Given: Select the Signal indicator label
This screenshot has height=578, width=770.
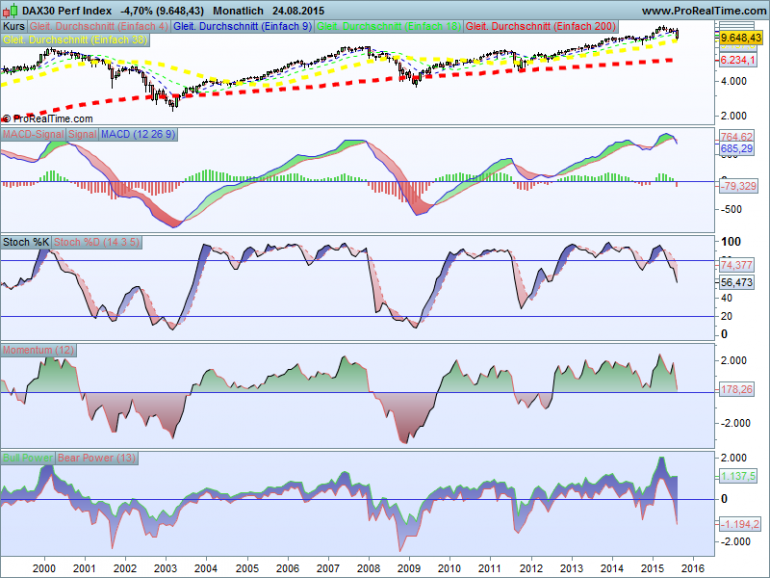Looking at the screenshot, I should [82, 135].
